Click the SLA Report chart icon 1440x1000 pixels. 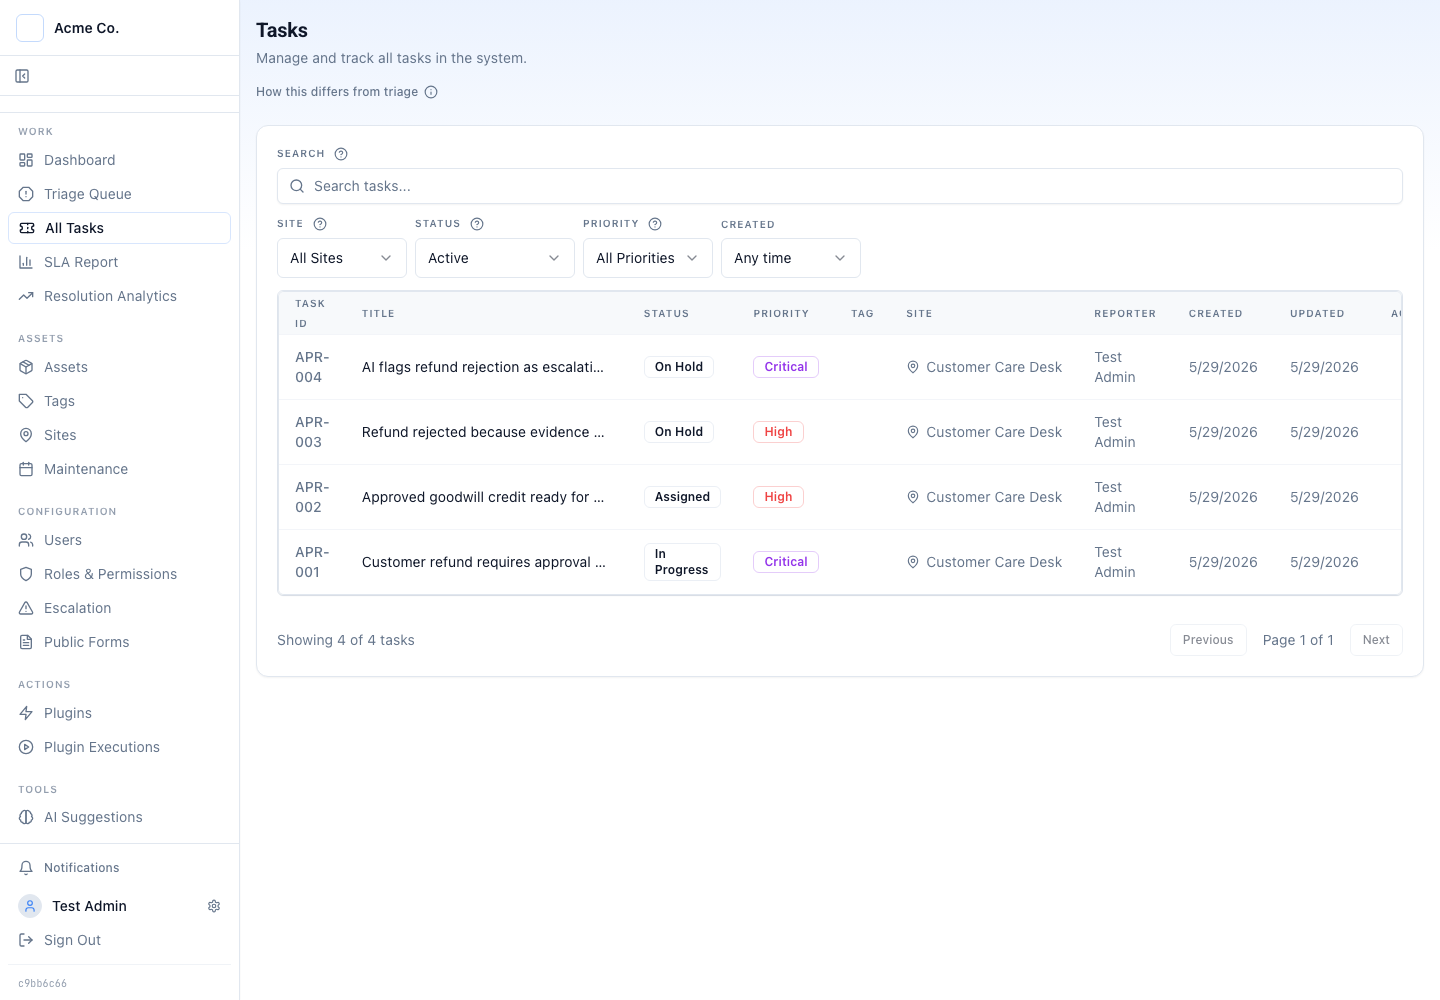tap(26, 262)
